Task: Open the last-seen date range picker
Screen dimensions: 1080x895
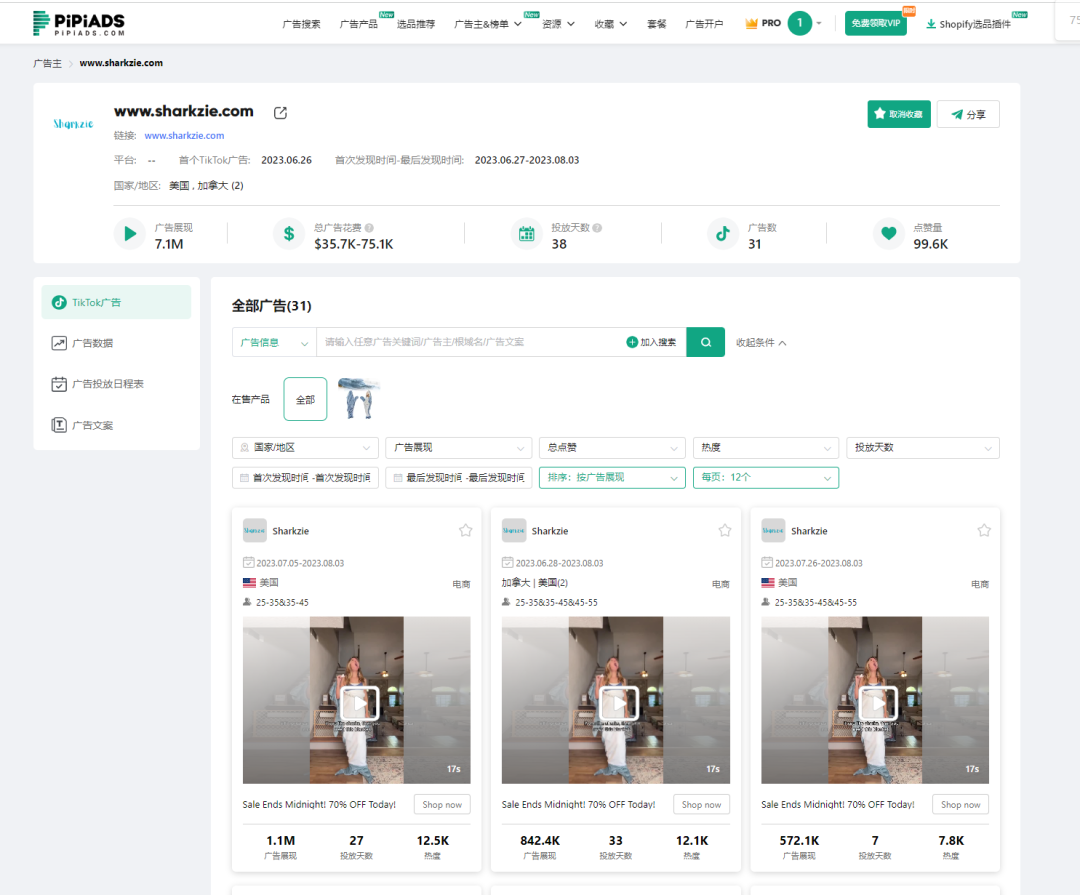Action: [459, 477]
